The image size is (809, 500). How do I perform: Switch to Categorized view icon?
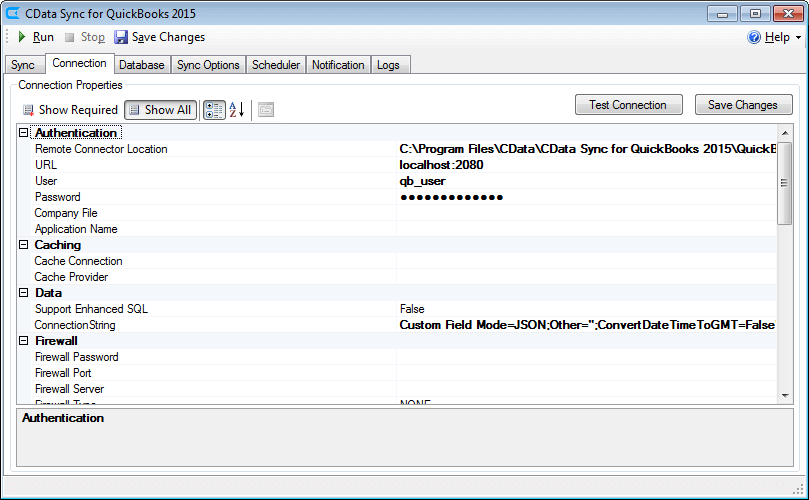point(214,110)
